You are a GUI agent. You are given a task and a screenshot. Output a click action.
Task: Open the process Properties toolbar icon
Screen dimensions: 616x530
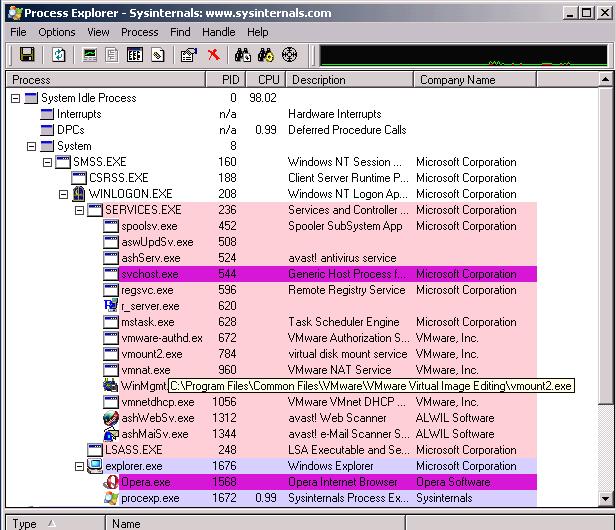[189, 55]
